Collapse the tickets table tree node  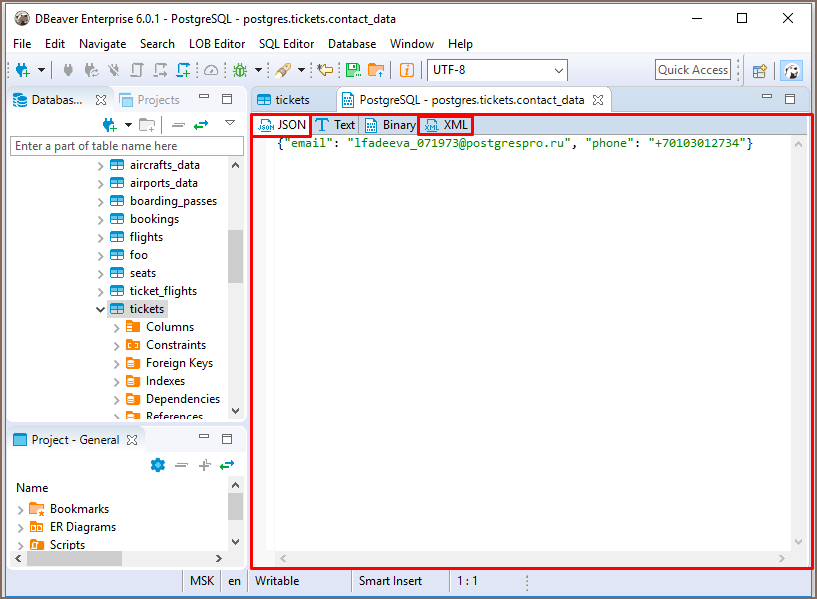pos(100,309)
